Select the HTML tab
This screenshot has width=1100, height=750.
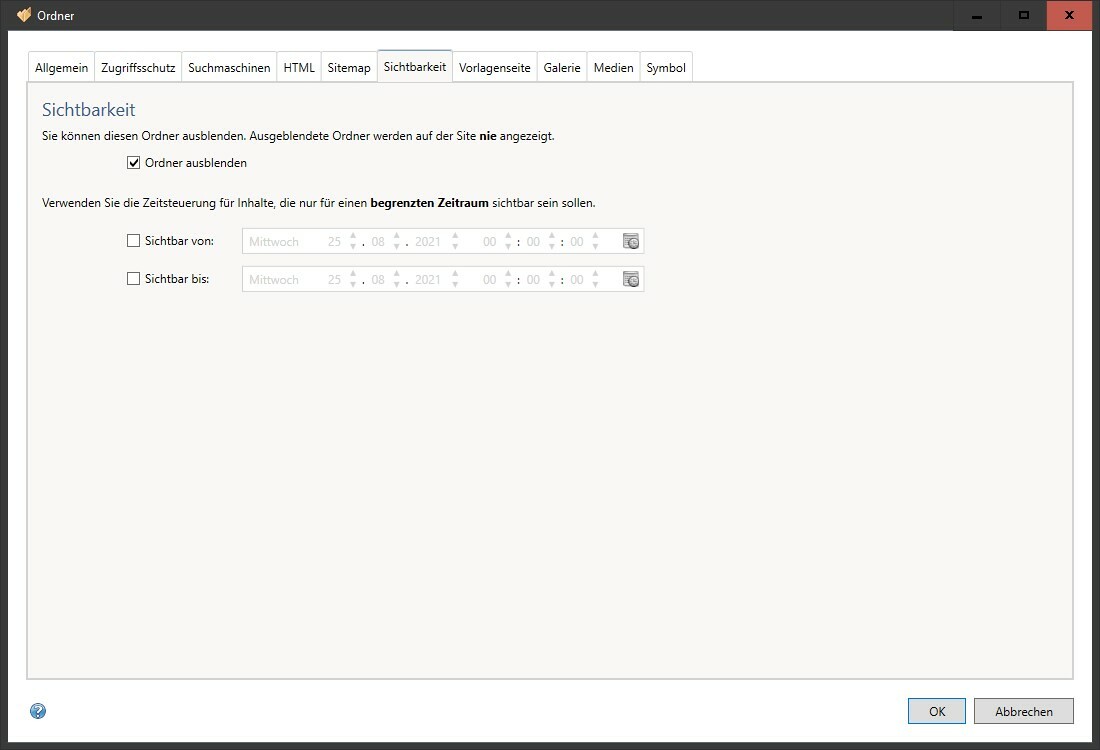click(299, 67)
